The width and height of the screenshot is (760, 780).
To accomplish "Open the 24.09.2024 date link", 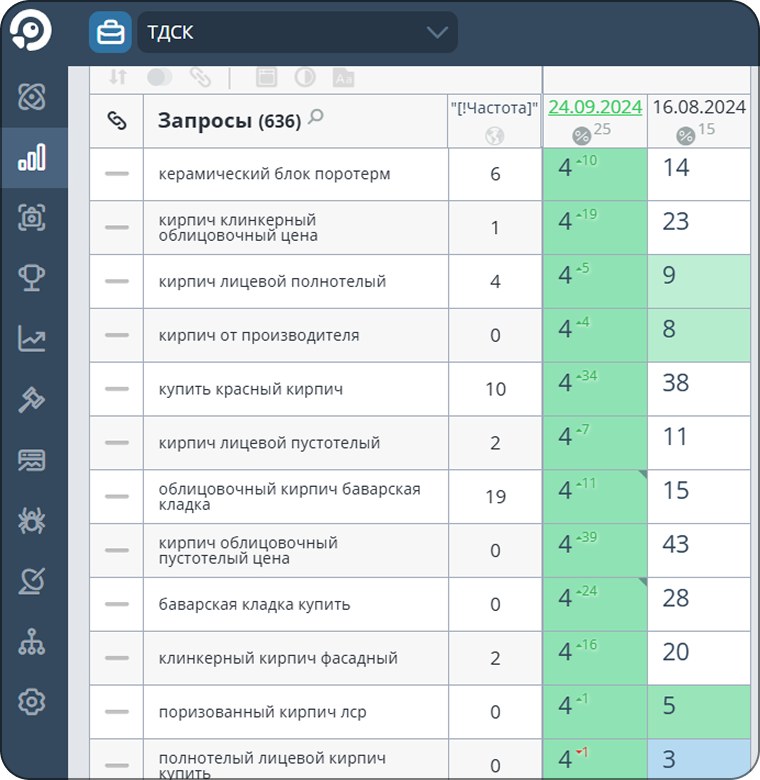I will pos(595,107).
